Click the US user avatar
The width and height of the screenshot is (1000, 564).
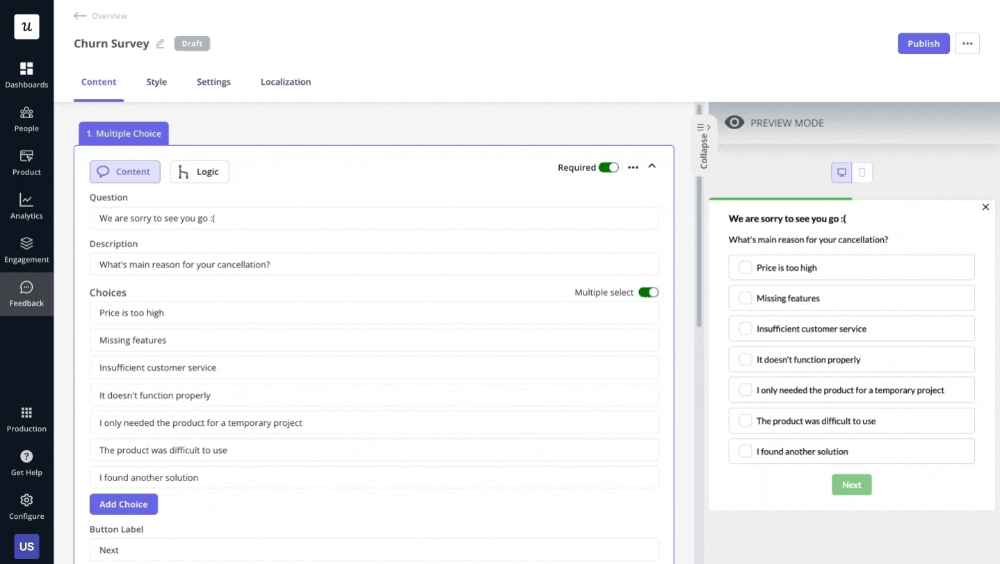point(26,546)
